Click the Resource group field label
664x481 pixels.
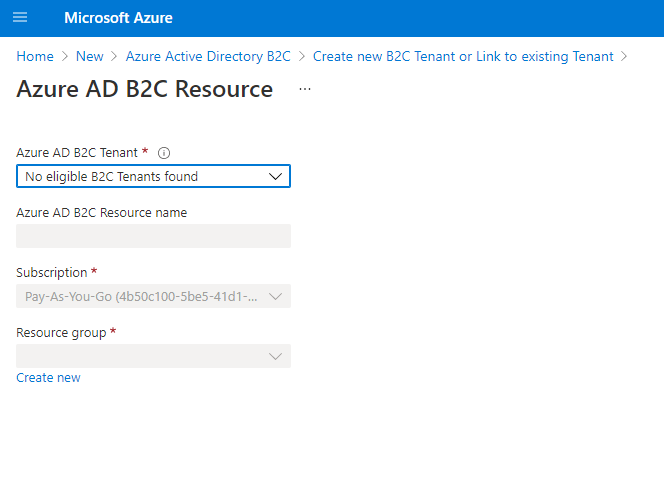61,332
